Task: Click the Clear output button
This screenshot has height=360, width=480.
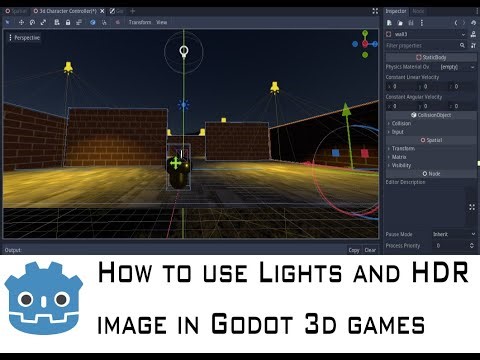Action: pos(370,250)
